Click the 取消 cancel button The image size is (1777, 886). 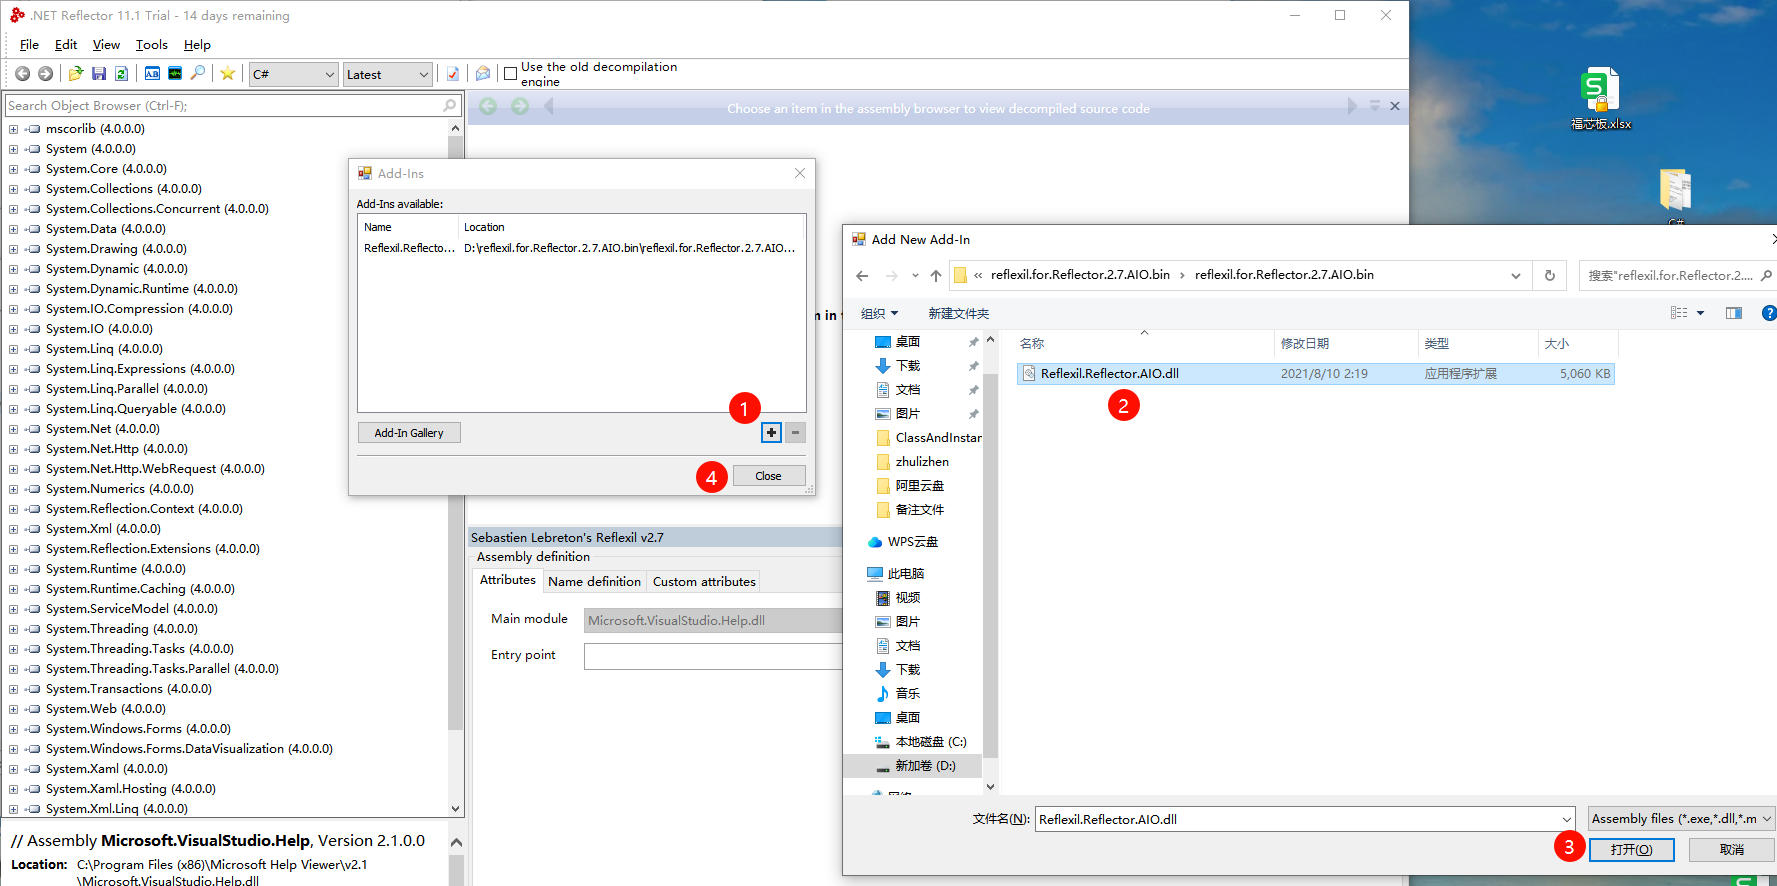click(1732, 849)
